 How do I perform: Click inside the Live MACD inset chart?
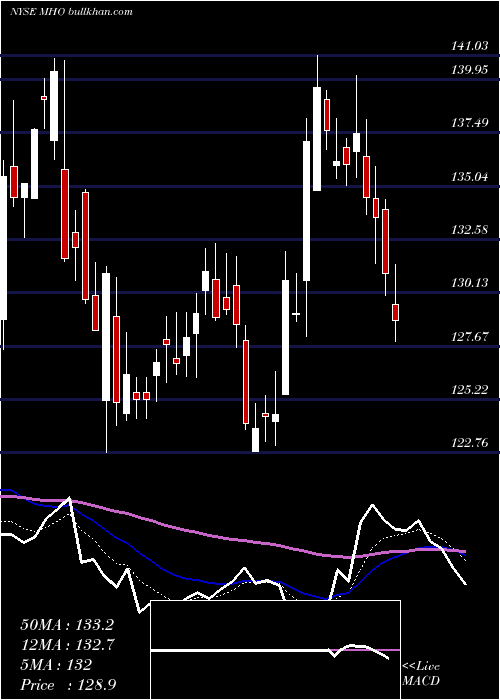[x=275, y=650]
